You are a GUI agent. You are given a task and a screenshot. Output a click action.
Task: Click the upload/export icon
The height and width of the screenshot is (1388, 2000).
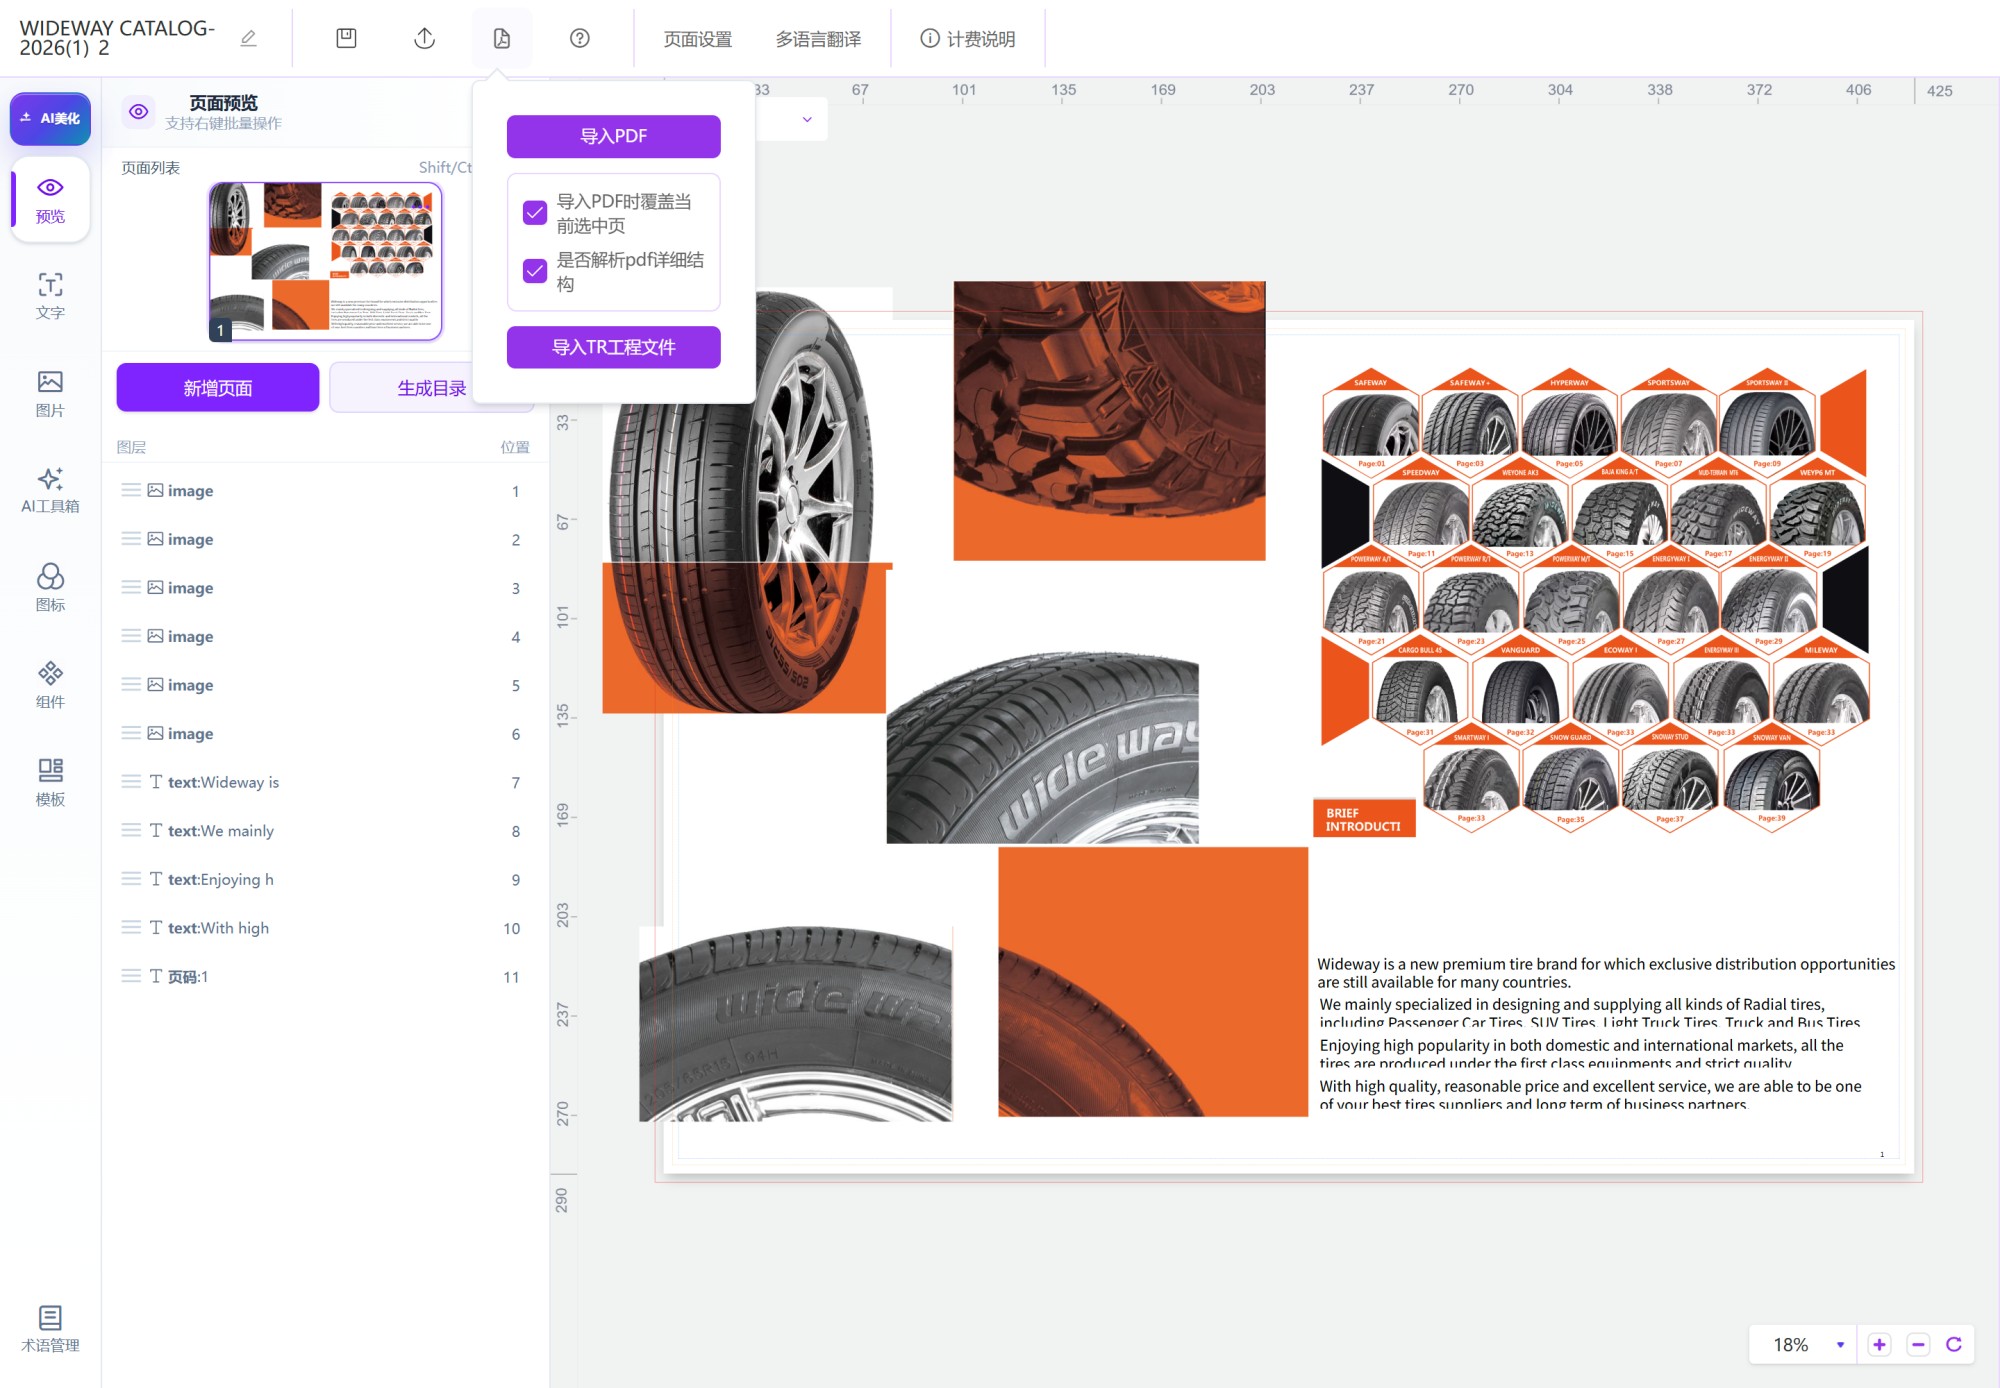click(424, 38)
